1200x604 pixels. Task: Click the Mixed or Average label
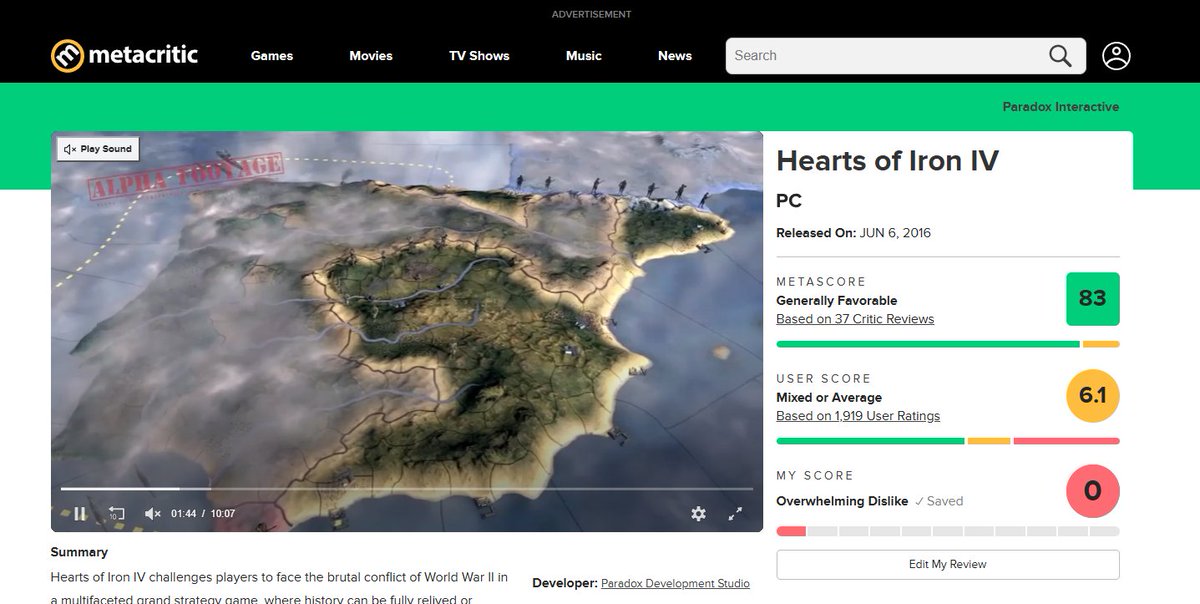[829, 397]
